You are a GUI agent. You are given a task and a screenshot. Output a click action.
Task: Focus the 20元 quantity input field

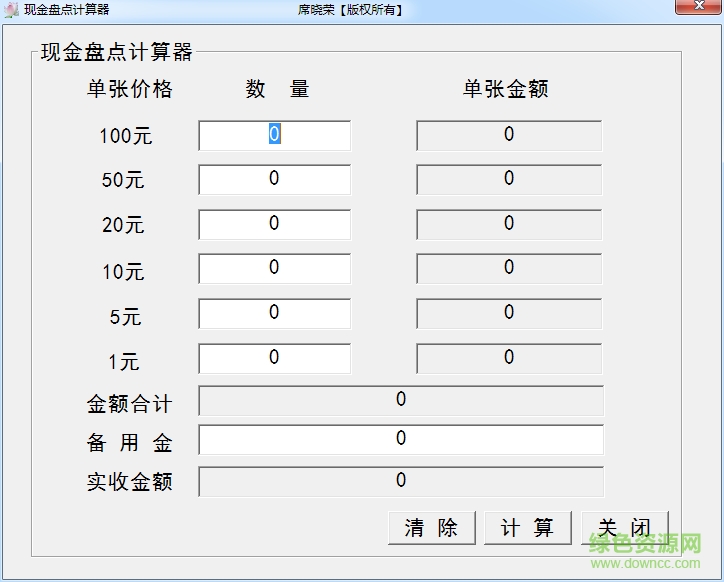(275, 224)
